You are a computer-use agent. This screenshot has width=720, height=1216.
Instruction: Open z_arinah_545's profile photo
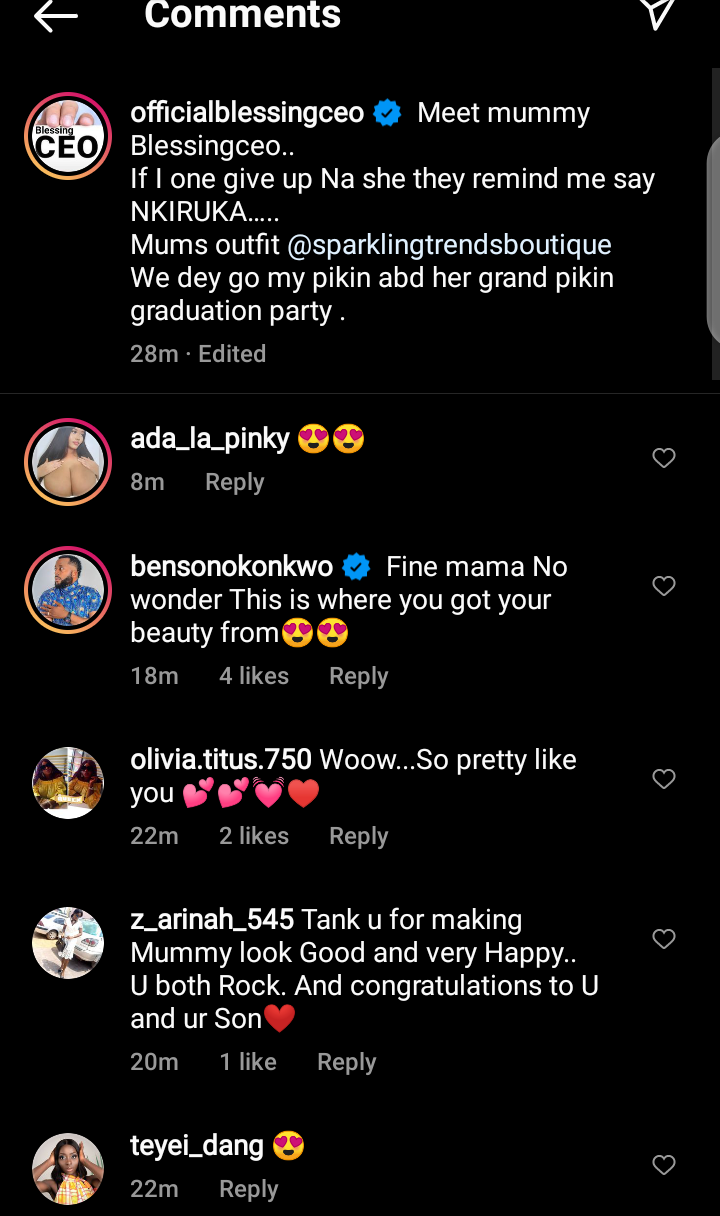click(x=68, y=943)
